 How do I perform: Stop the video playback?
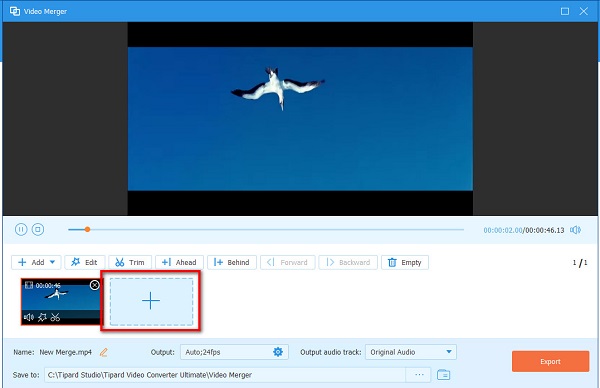[x=38, y=230]
